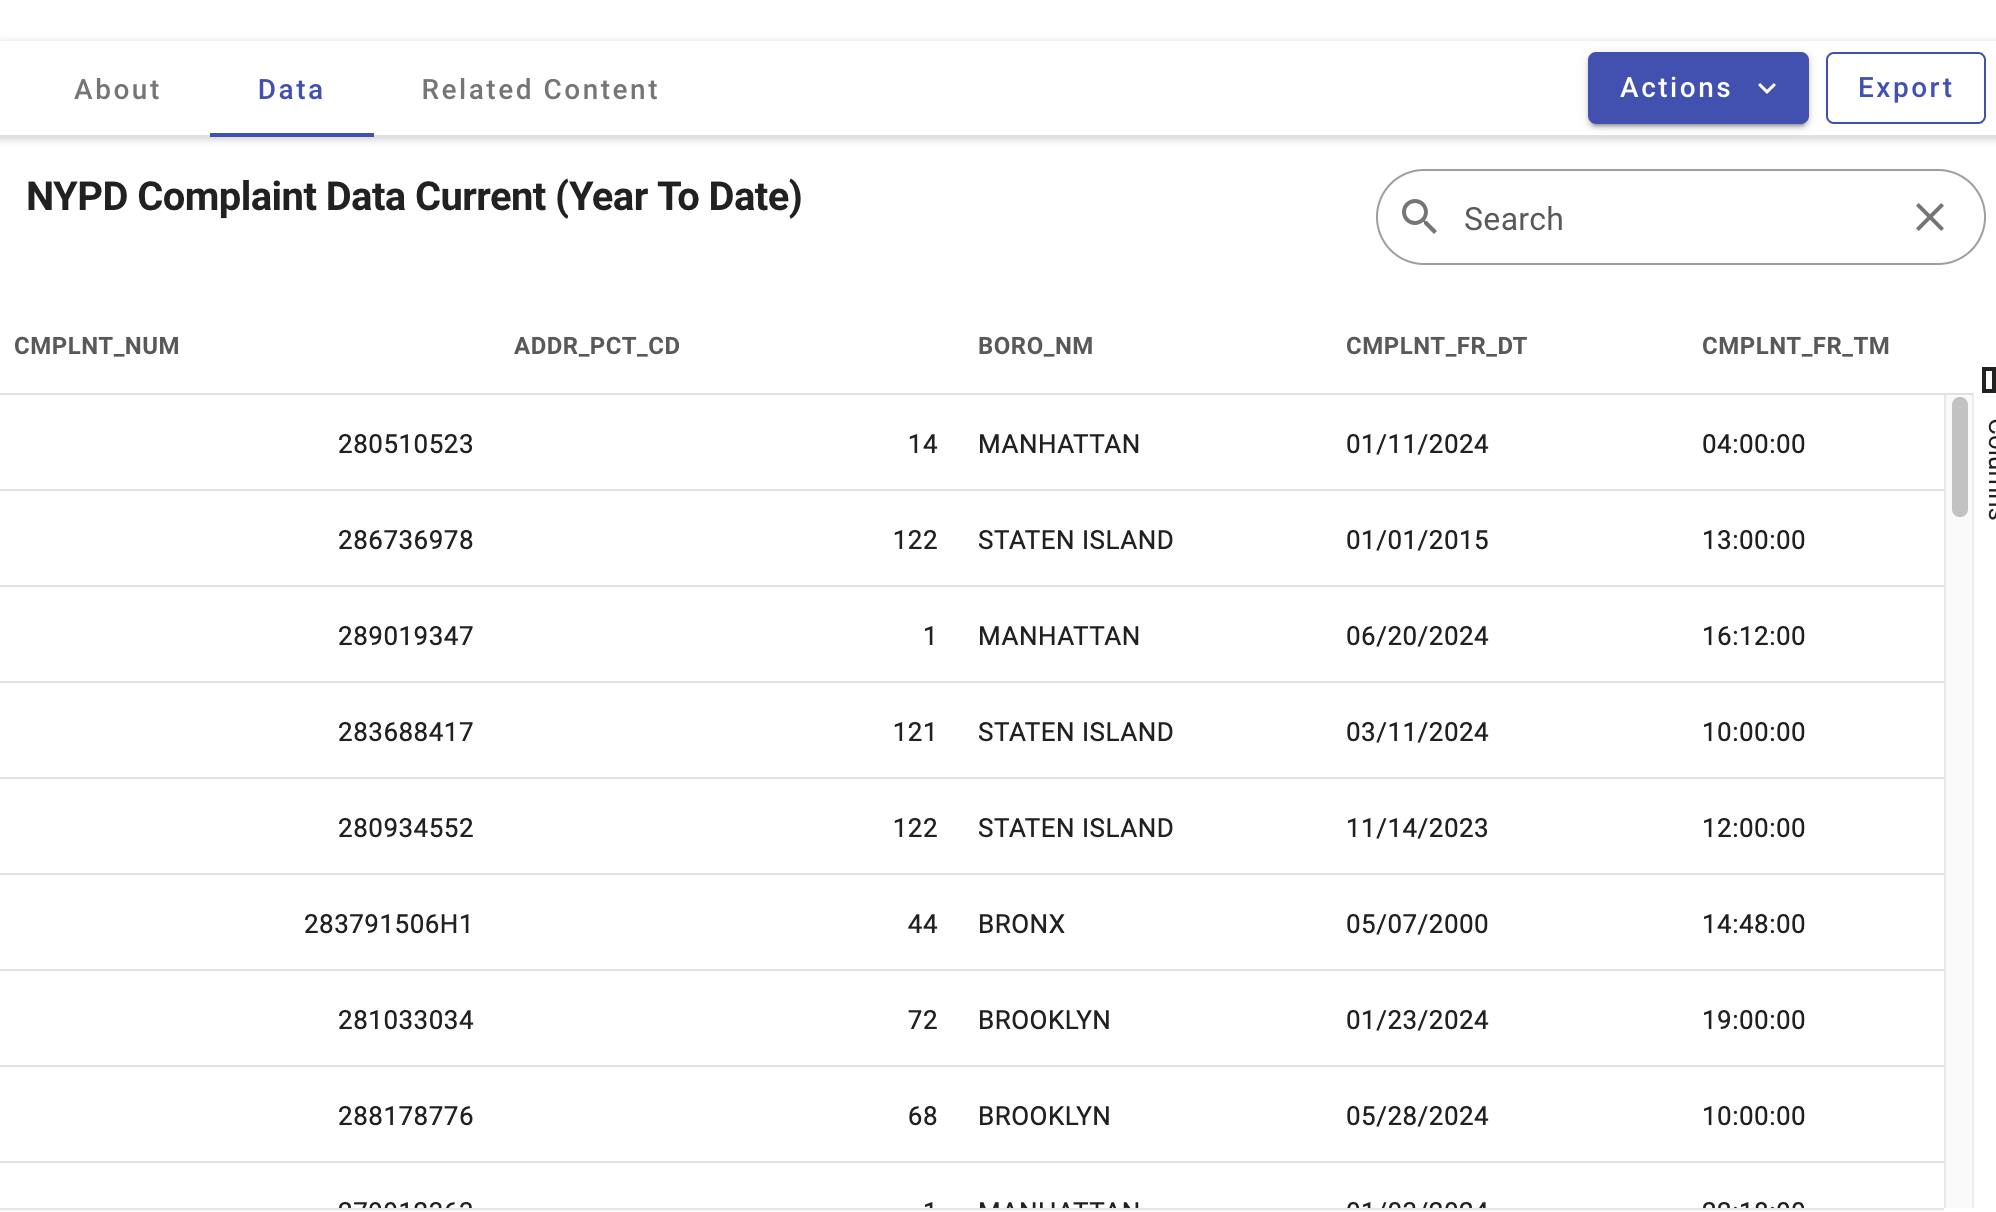Sort by CMPLNT_NUM column header
Image resolution: width=1996 pixels, height=1212 pixels.
97,346
